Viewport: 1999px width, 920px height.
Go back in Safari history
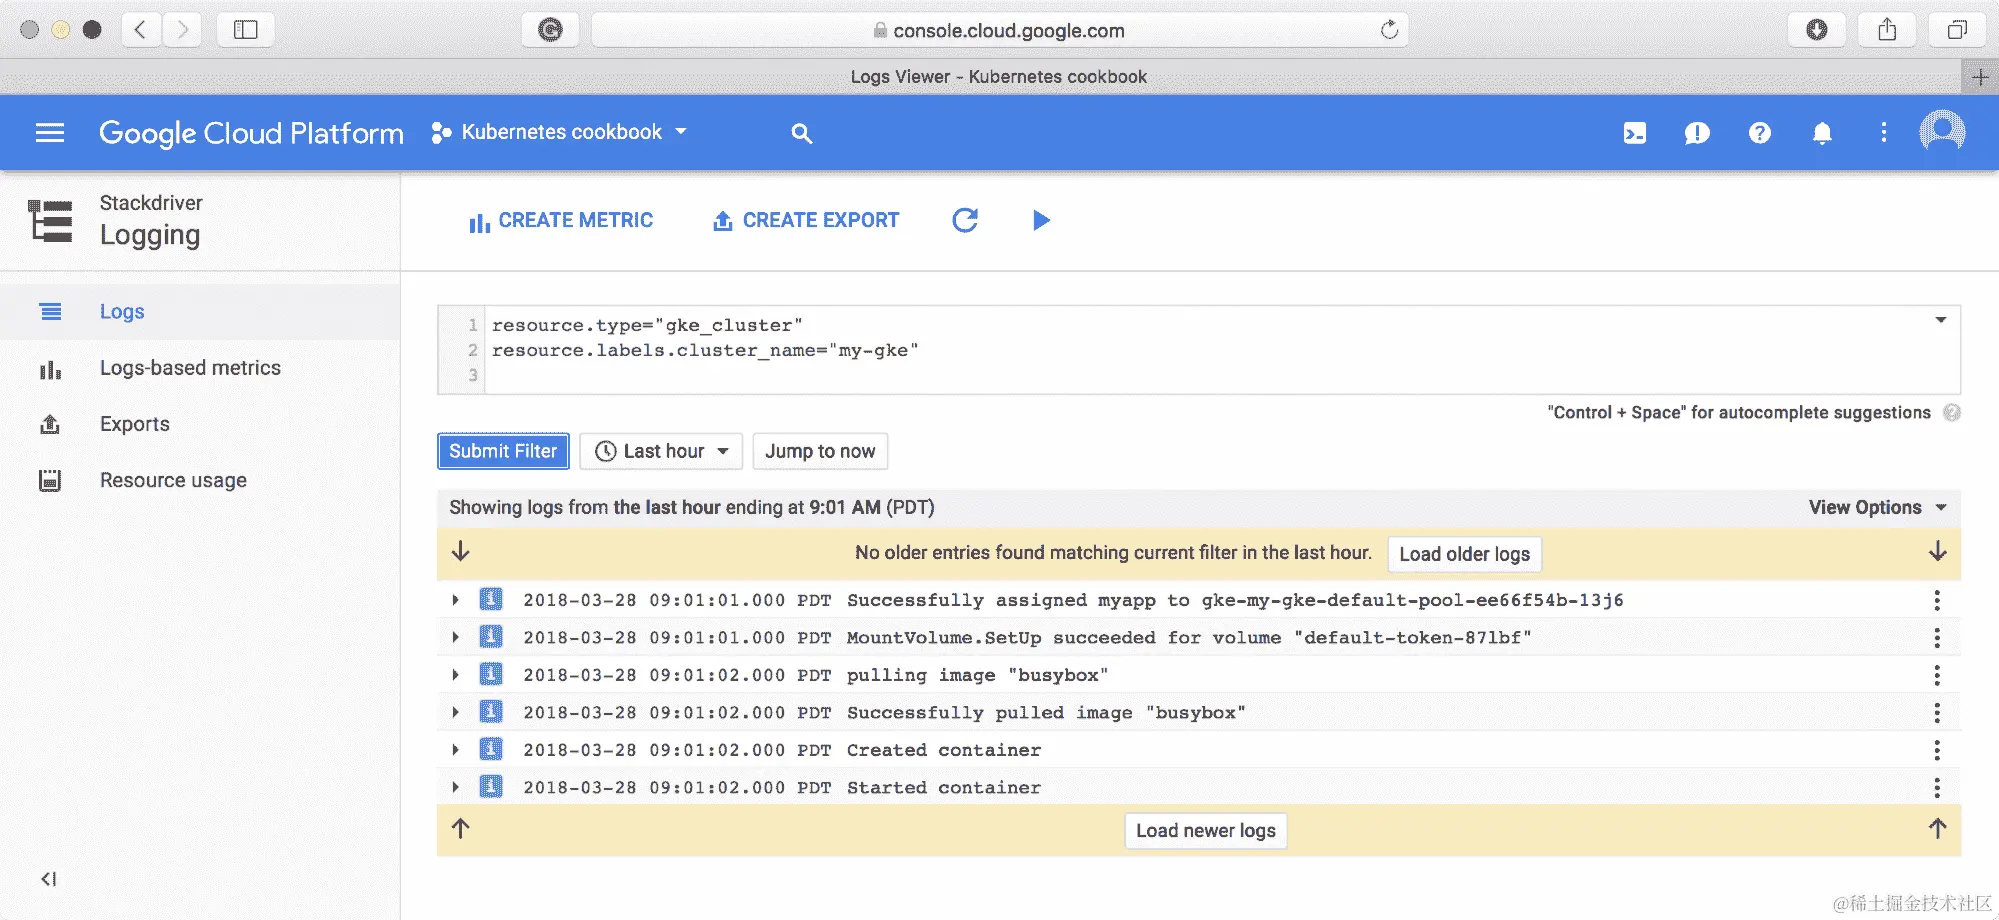pyautogui.click(x=141, y=30)
